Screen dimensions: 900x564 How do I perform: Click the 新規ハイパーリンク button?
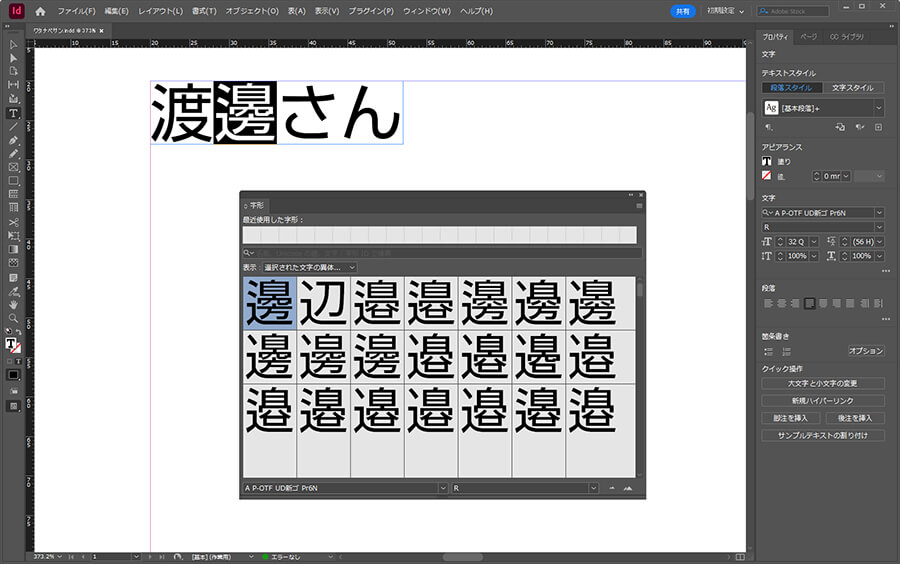coord(823,400)
